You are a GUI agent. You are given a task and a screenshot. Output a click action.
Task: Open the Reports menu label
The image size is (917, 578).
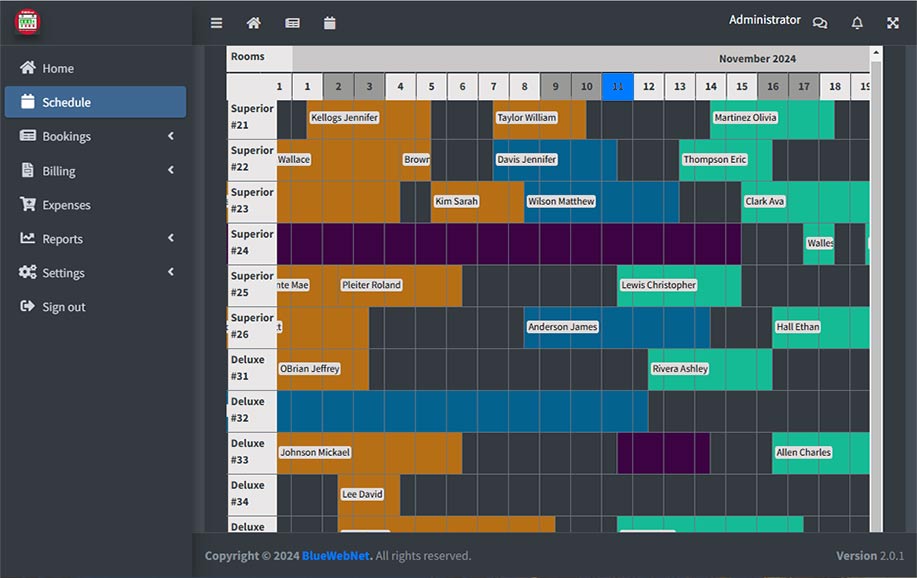click(63, 239)
